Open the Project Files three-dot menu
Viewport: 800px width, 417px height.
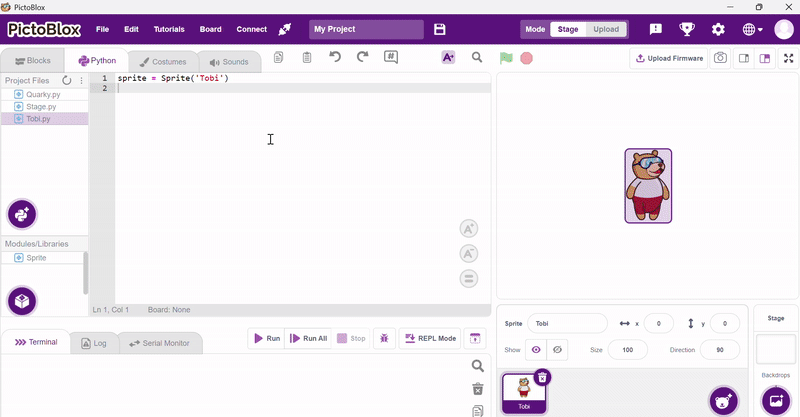click(81, 80)
